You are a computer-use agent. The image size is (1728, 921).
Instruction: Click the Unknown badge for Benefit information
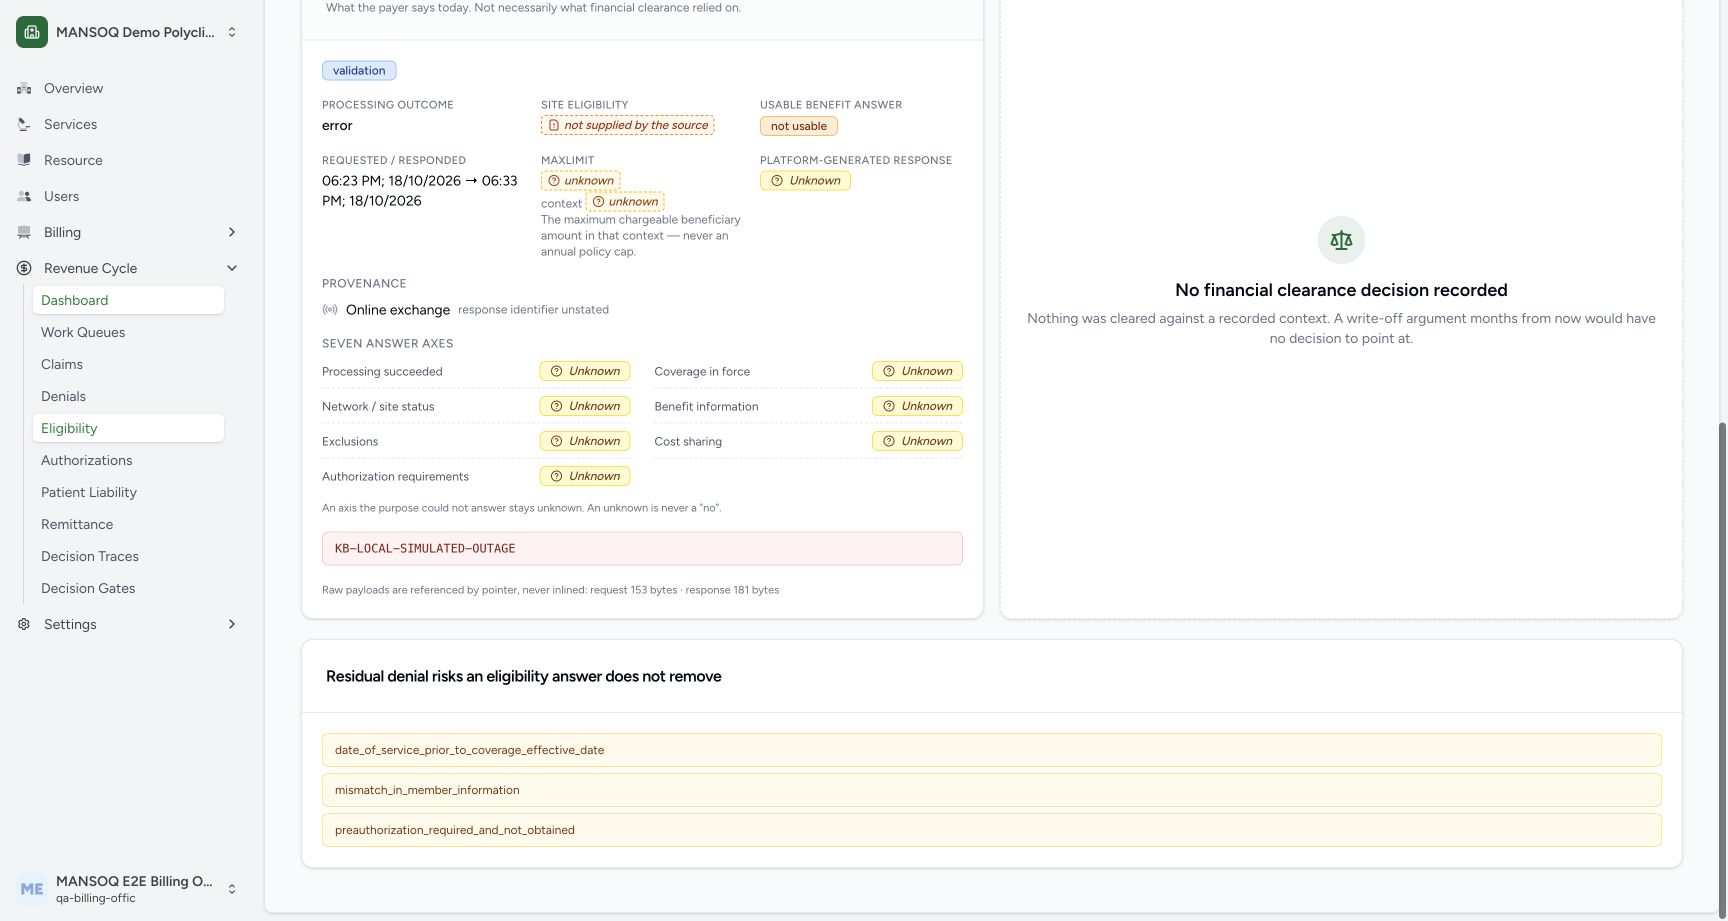917,406
